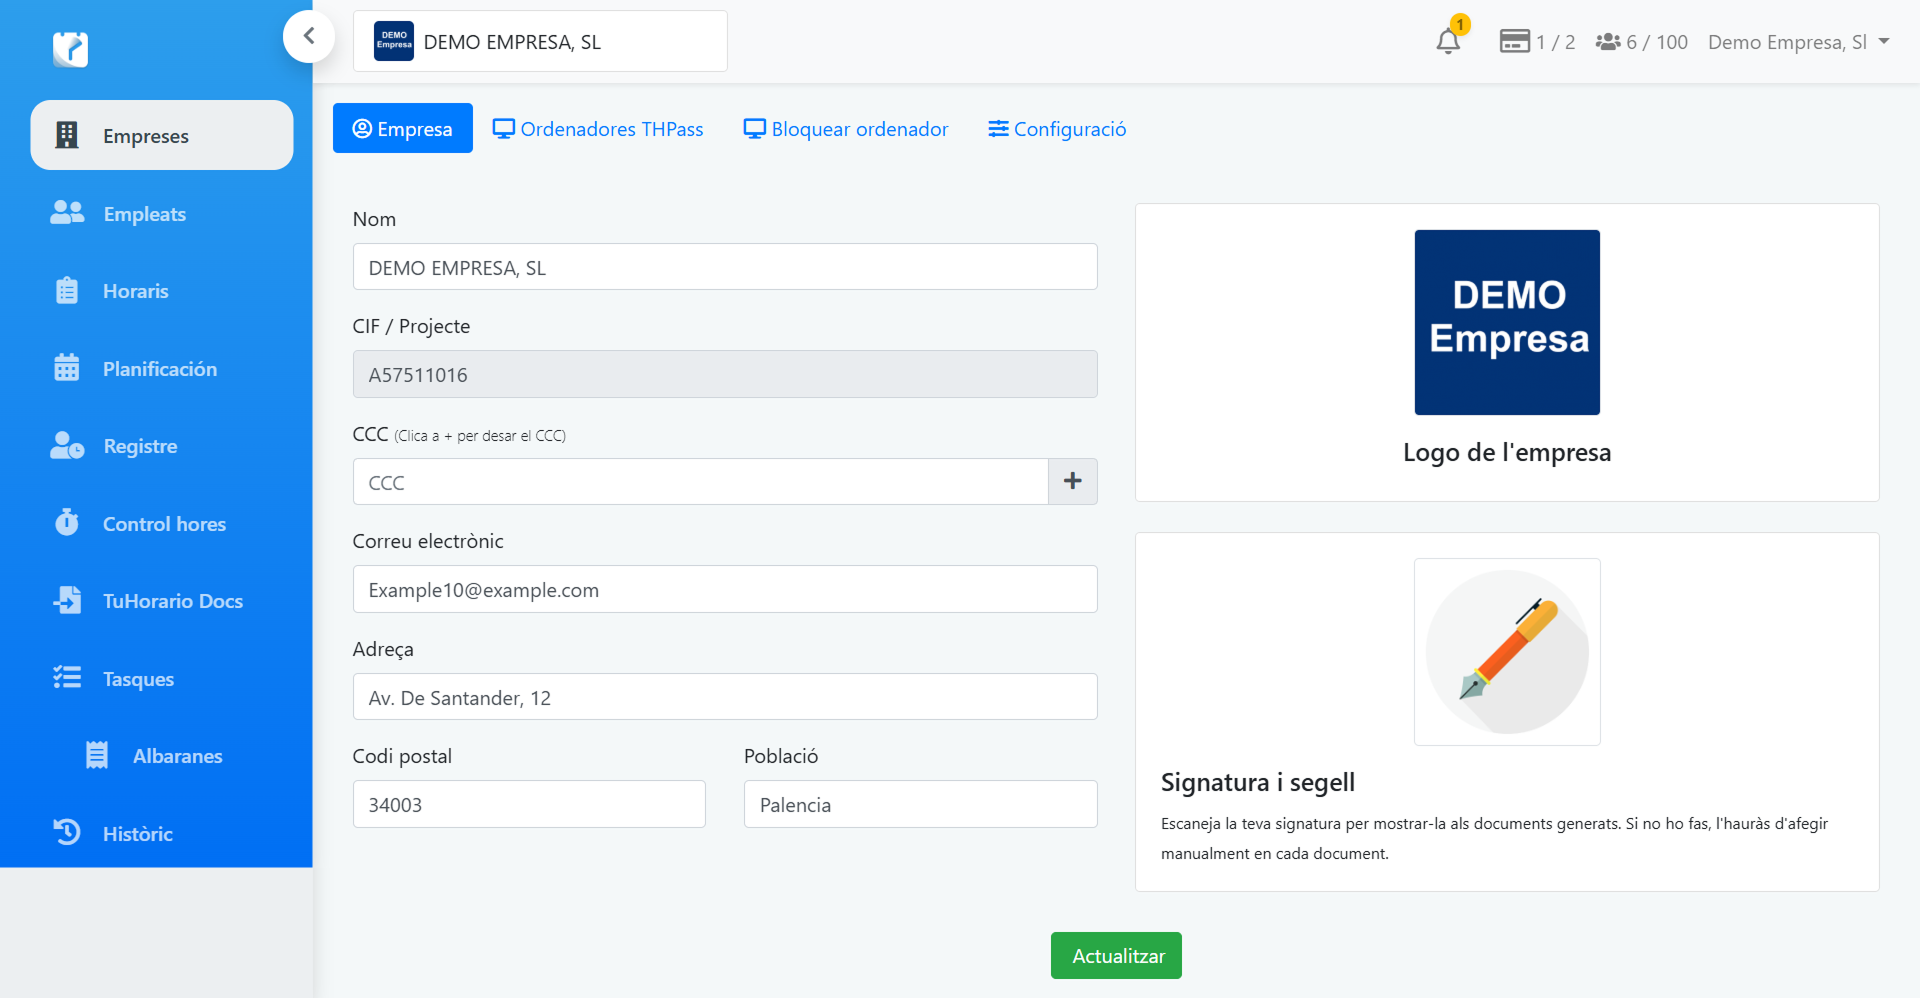Click the licenses card icon showing 1 / 2

(1515, 41)
